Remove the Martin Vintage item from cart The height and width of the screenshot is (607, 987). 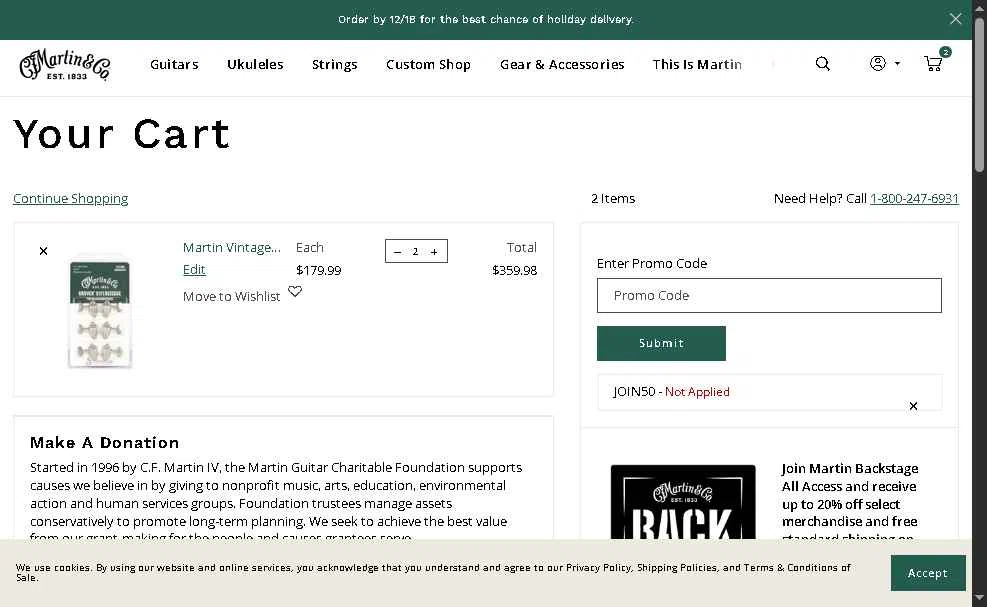(43, 251)
